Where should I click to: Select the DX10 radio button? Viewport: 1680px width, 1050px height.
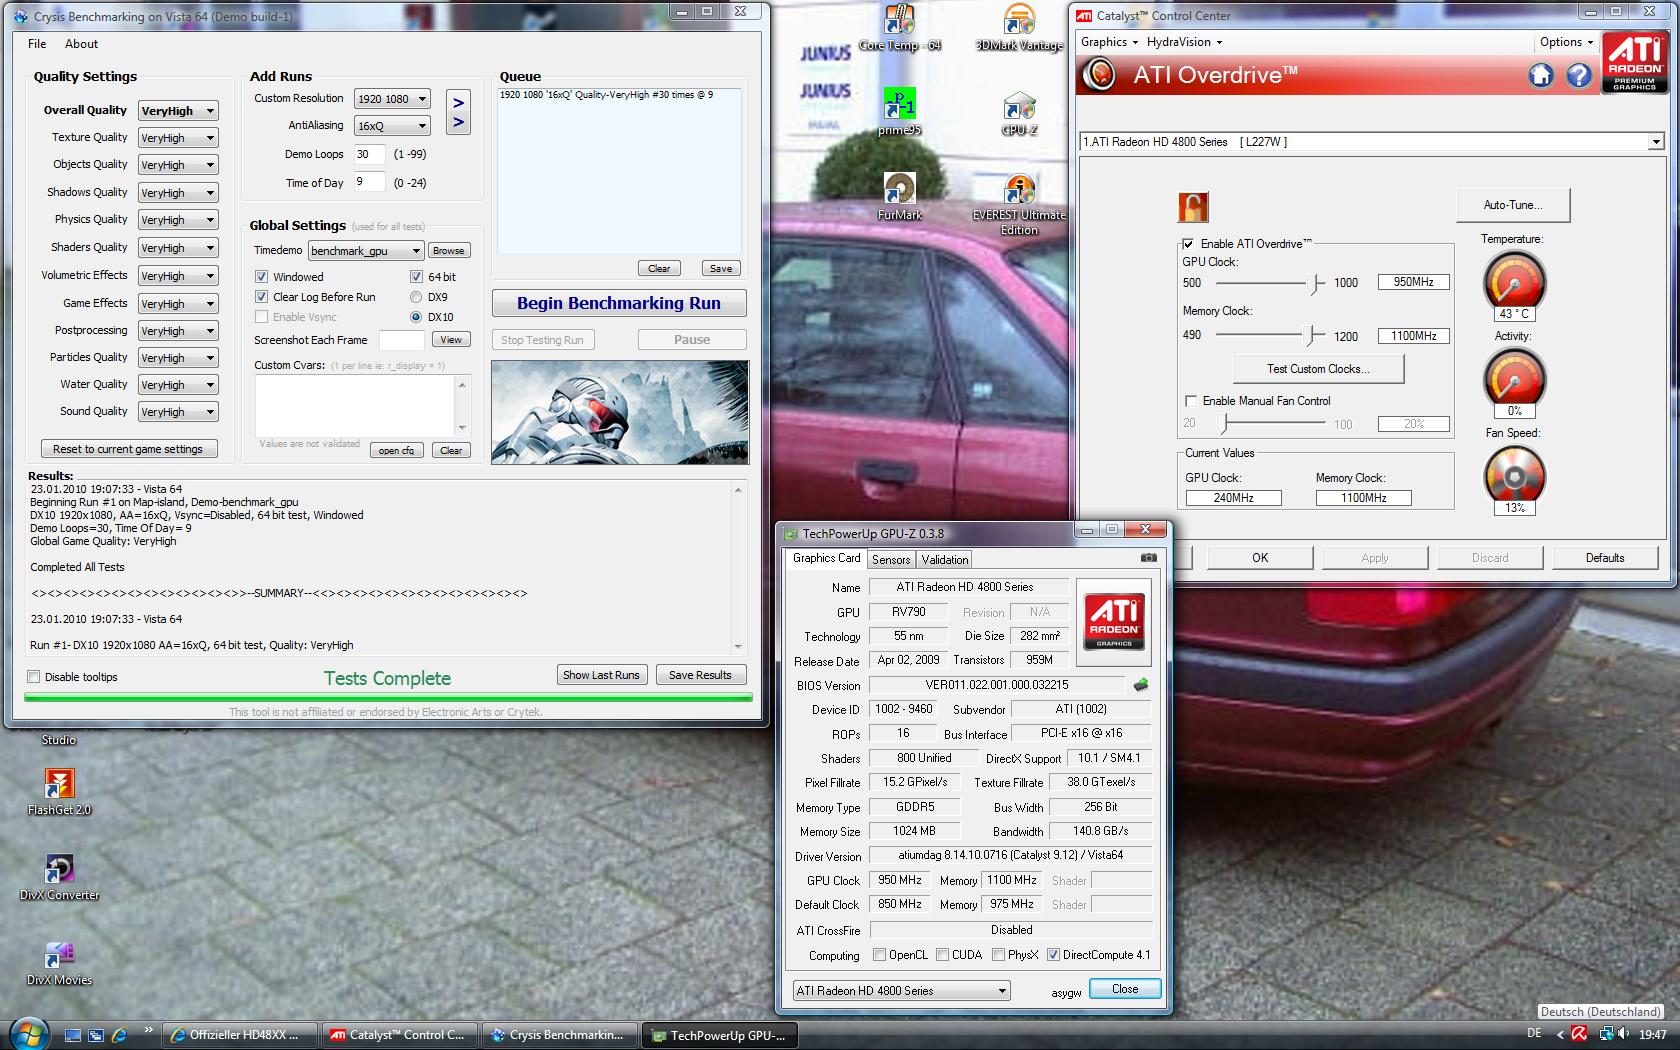click(x=416, y=317)
